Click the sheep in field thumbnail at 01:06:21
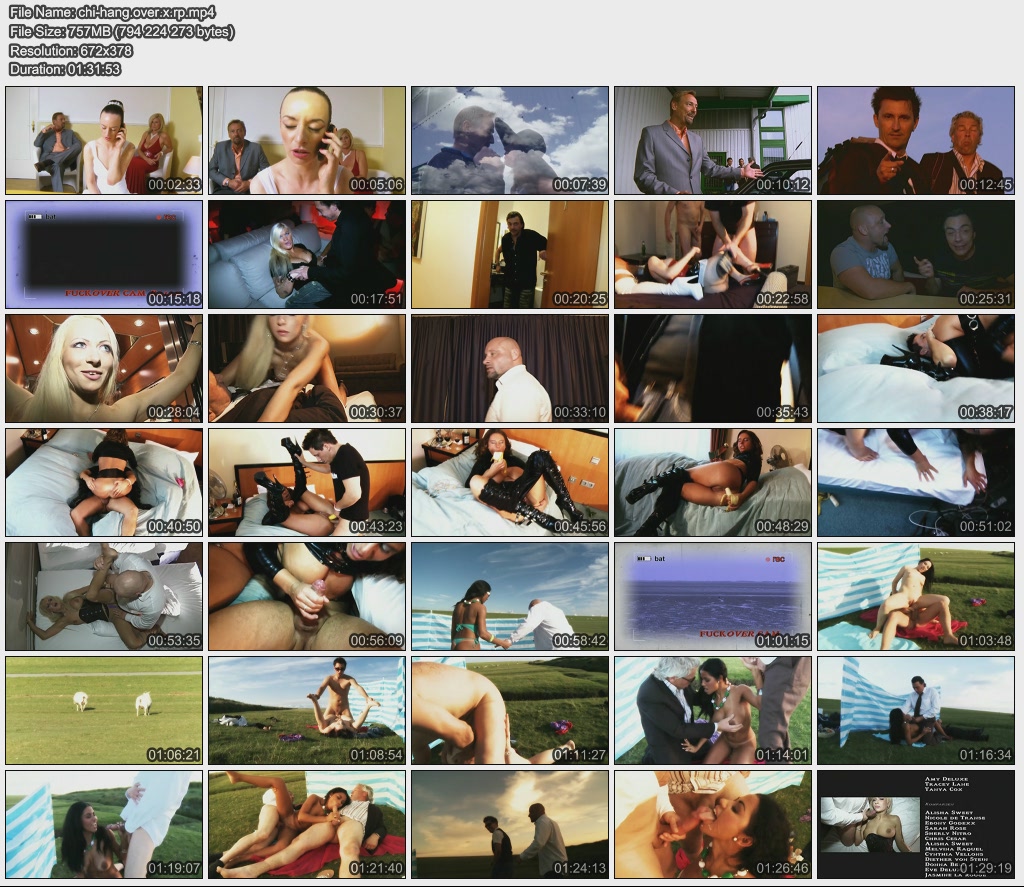The height and width of the screenshot is (887, 1024). coord(104,710)
